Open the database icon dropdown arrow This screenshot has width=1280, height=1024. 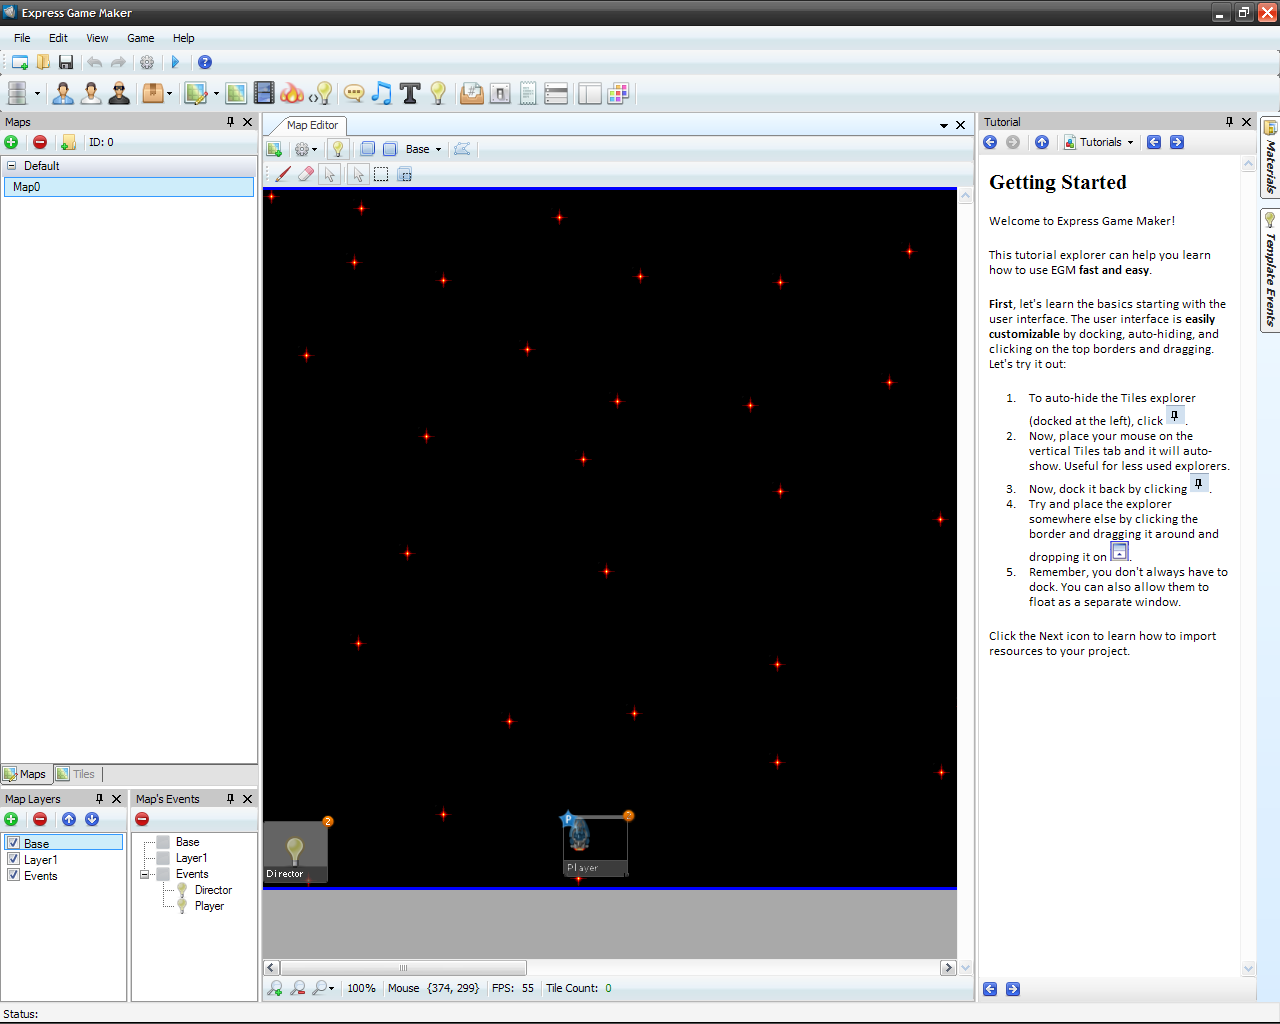tap(37, 93)
